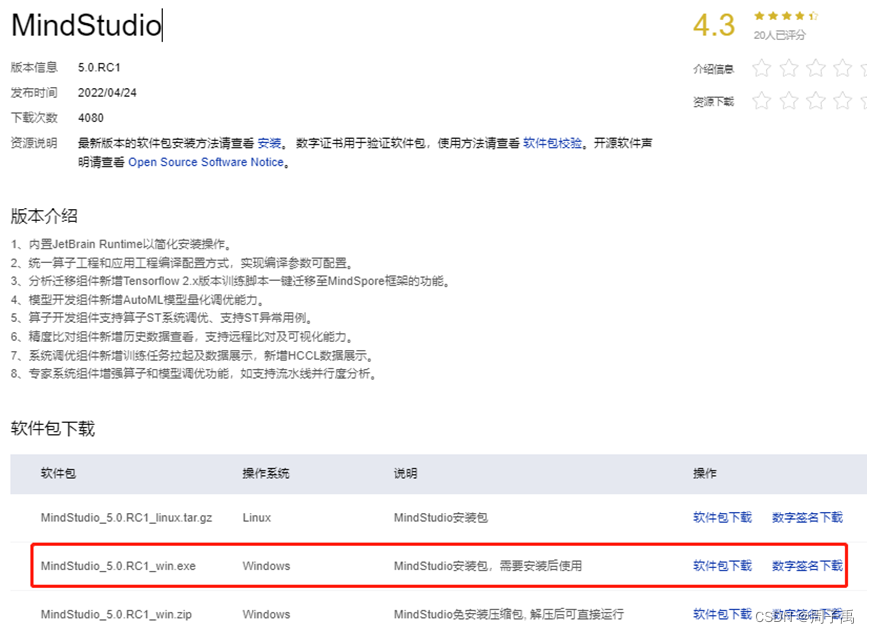Click the 操作系统 table column header
869x633 pixels.
point(266,473)
